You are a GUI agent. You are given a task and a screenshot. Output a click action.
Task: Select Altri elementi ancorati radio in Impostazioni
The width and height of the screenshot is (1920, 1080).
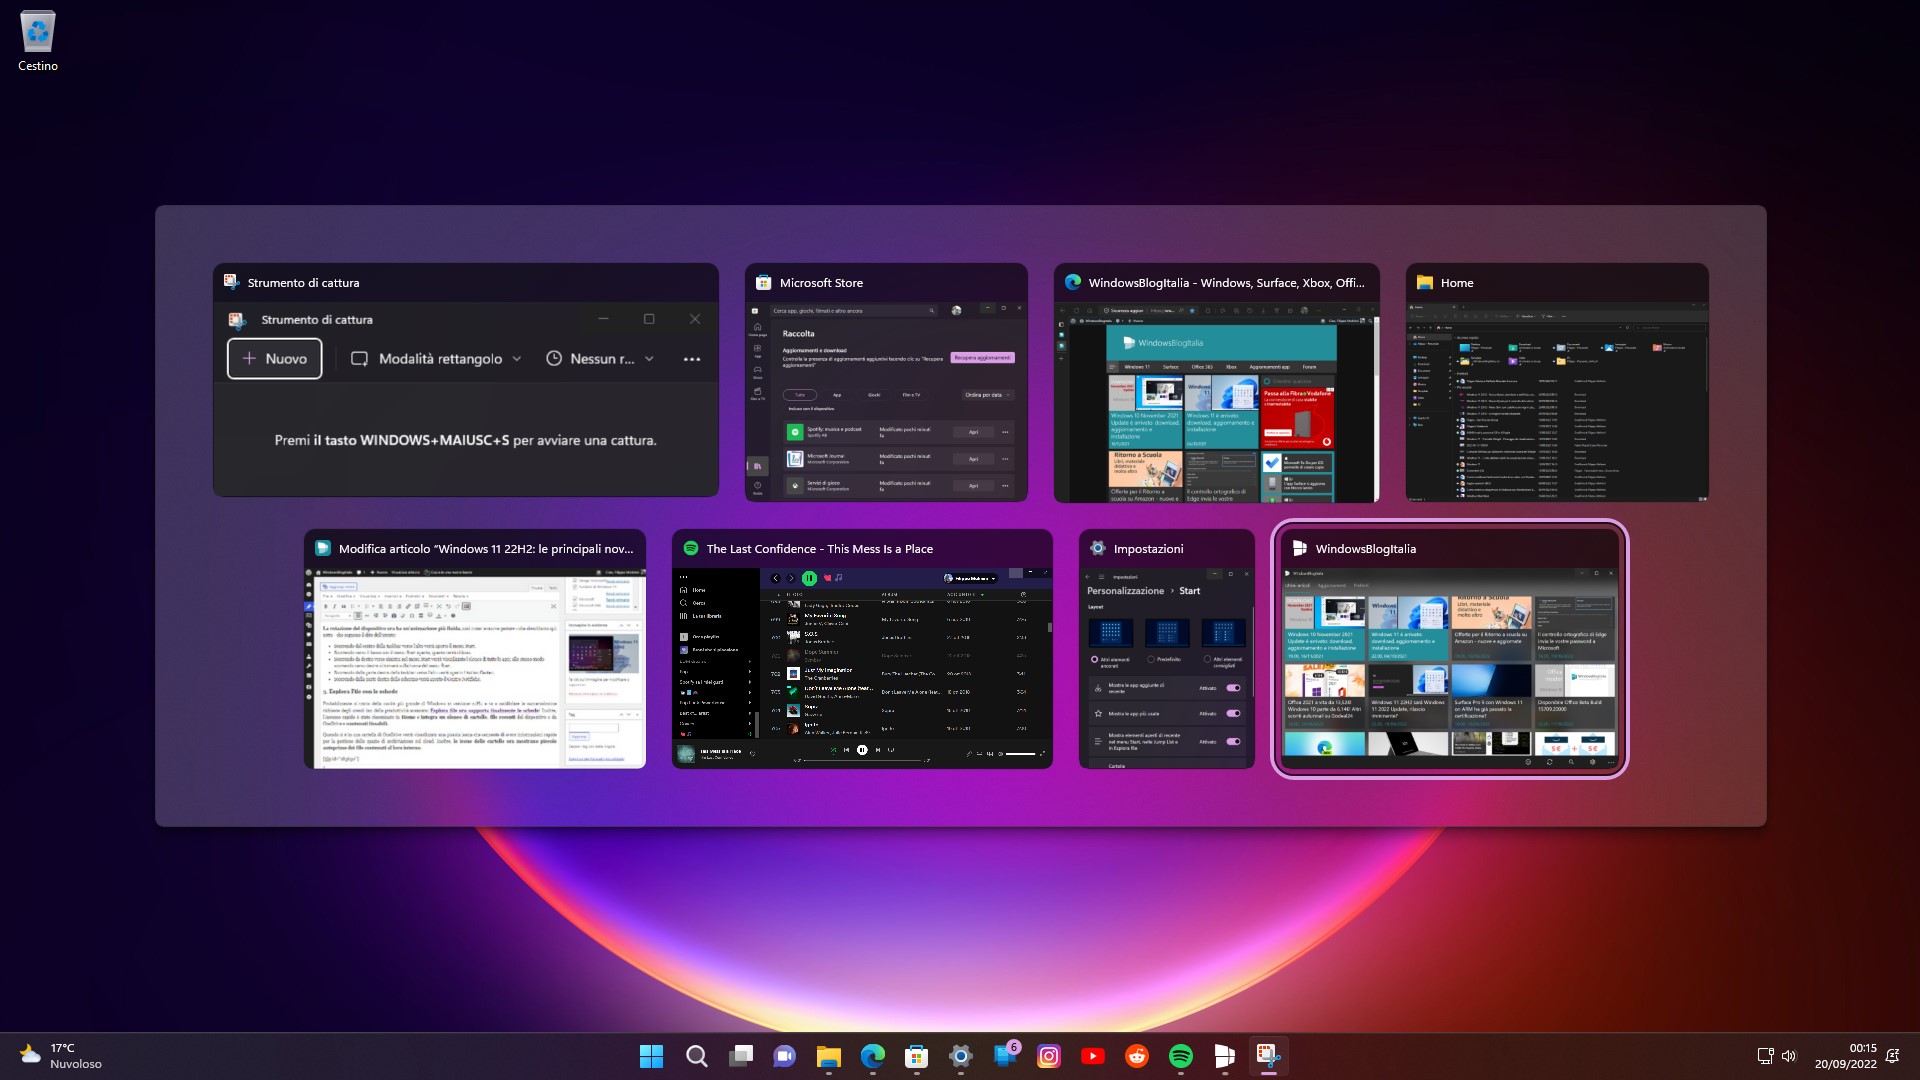[1095, 660]
